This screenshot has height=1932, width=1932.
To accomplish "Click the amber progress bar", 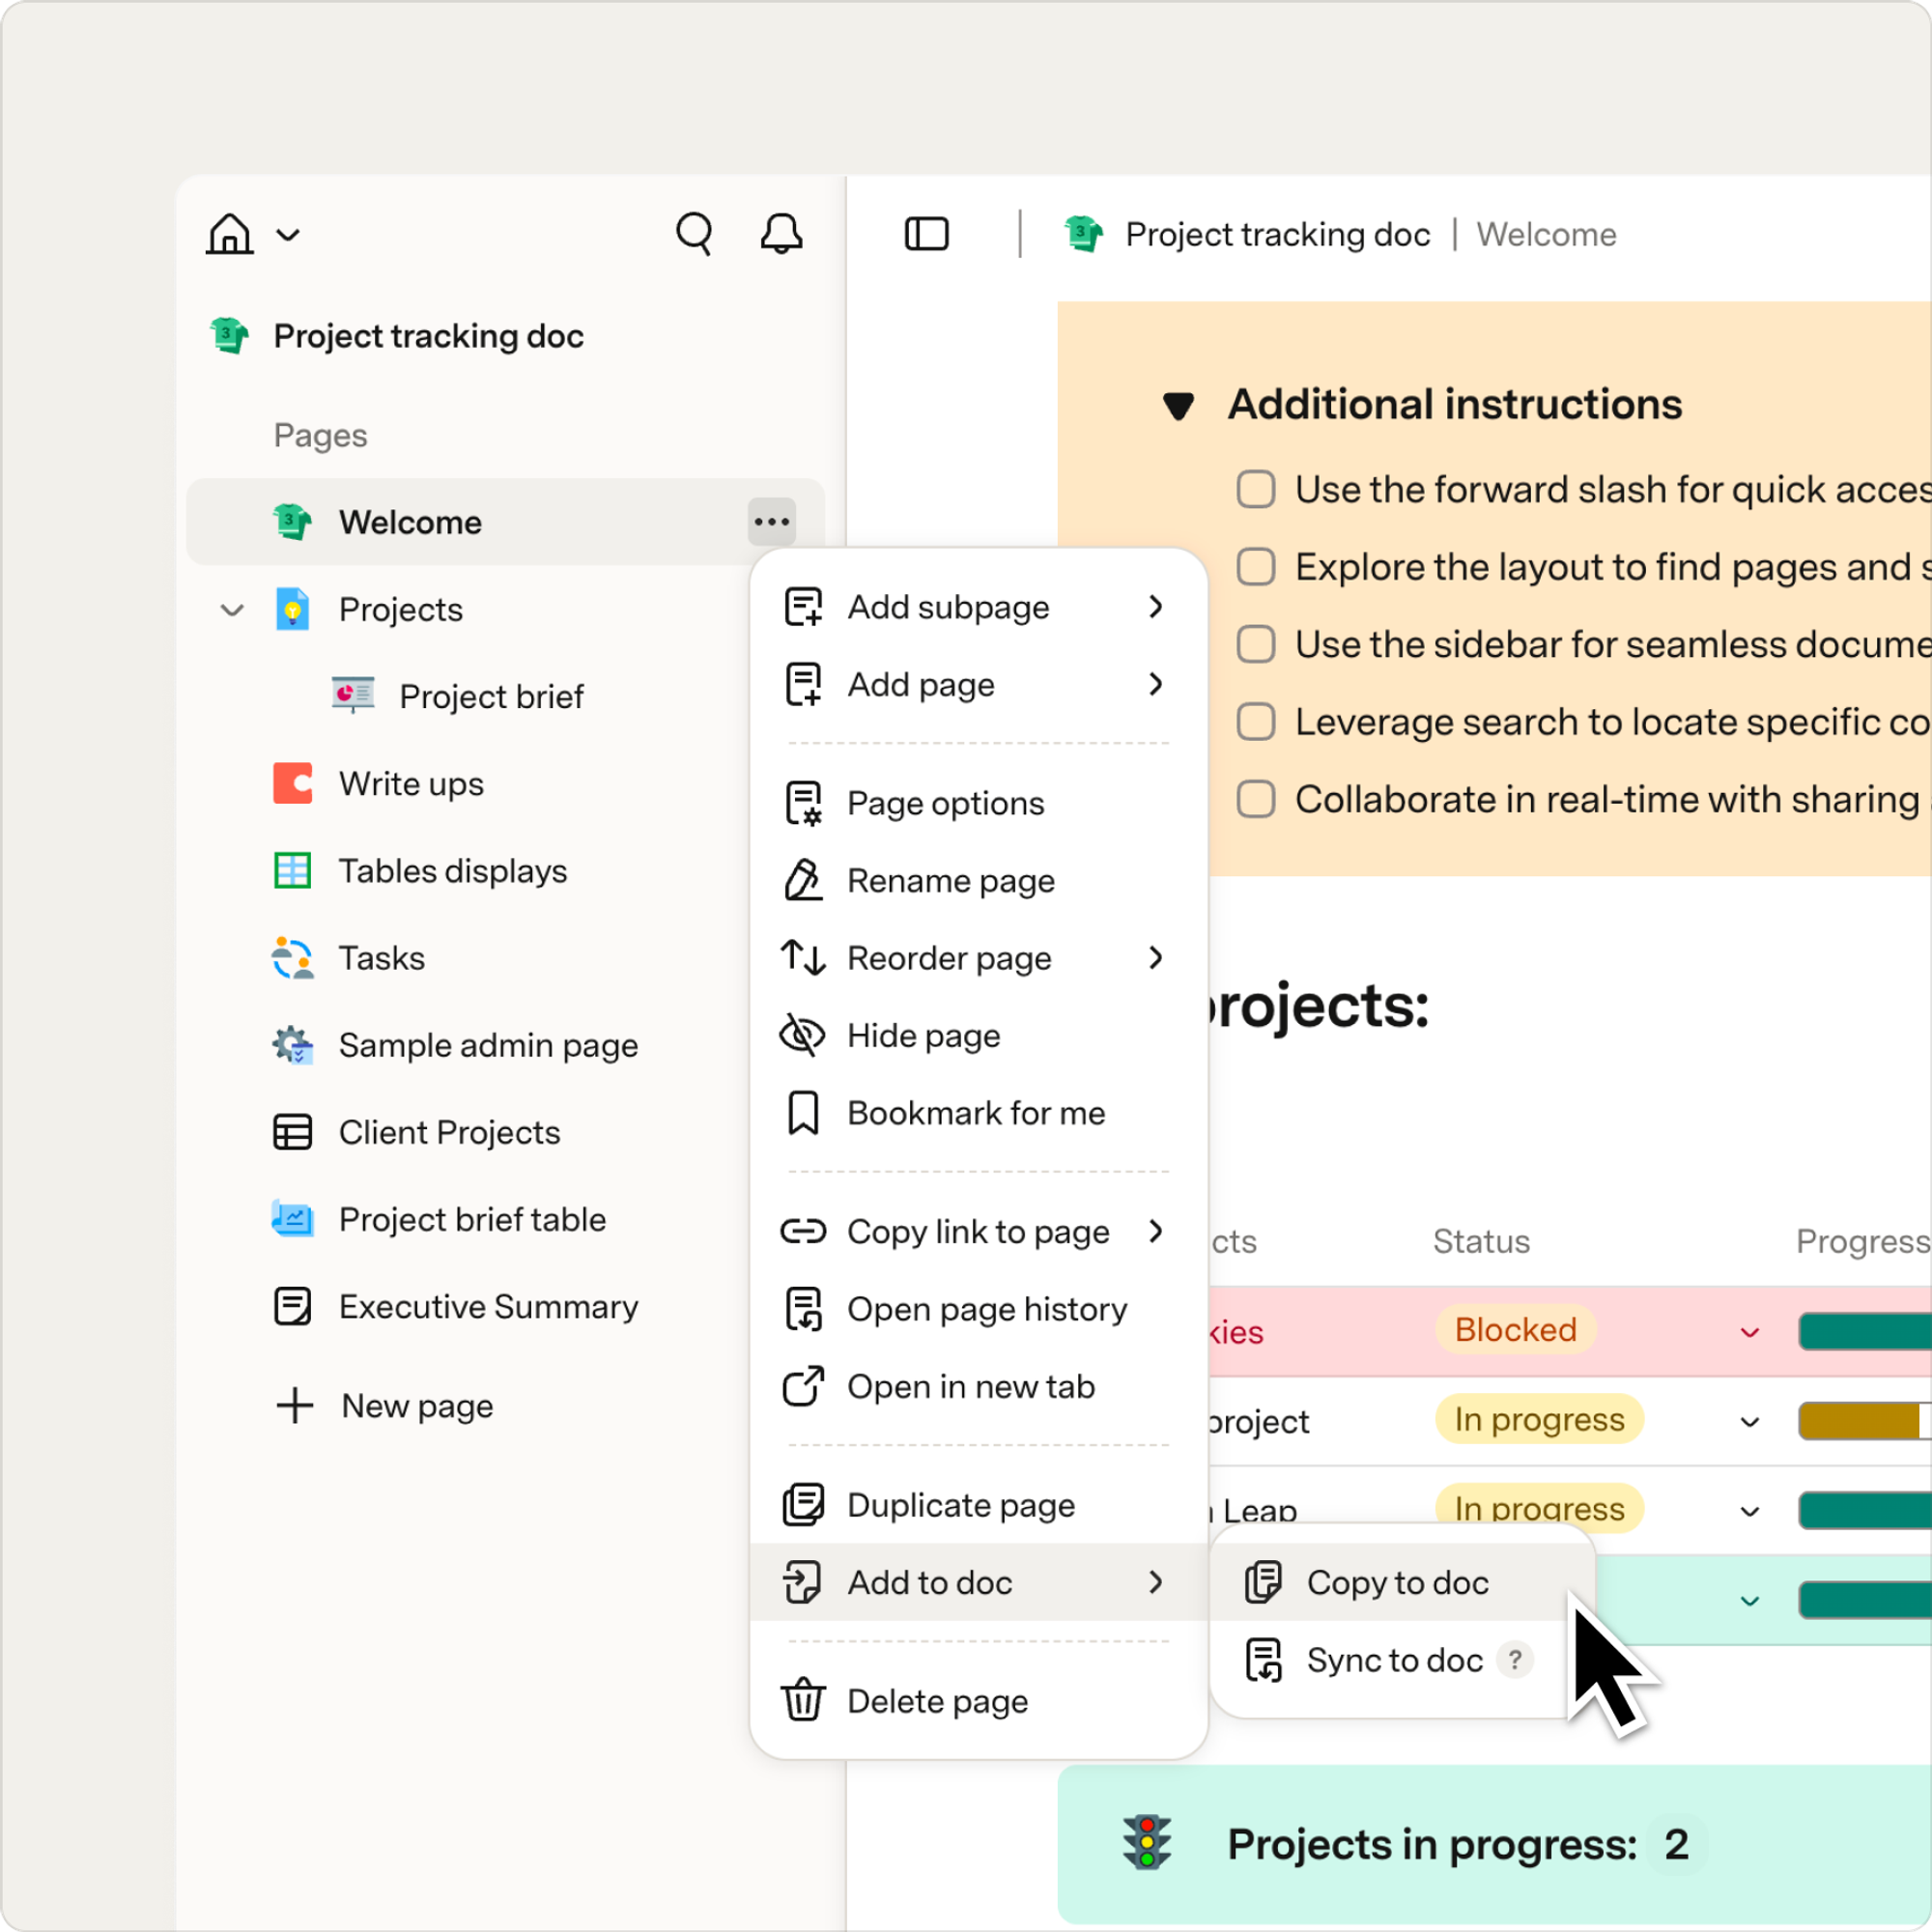I will [x=1864, y=1420].
